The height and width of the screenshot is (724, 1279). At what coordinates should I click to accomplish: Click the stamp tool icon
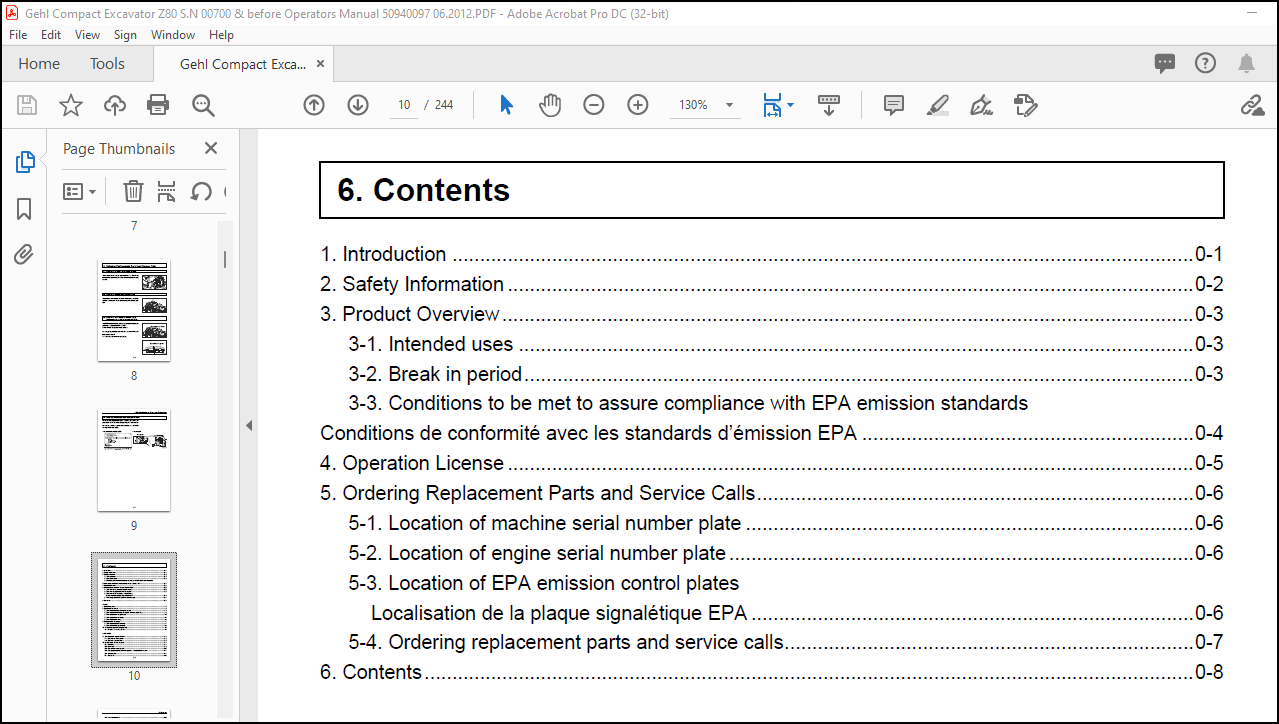(x=1025, y=105)
